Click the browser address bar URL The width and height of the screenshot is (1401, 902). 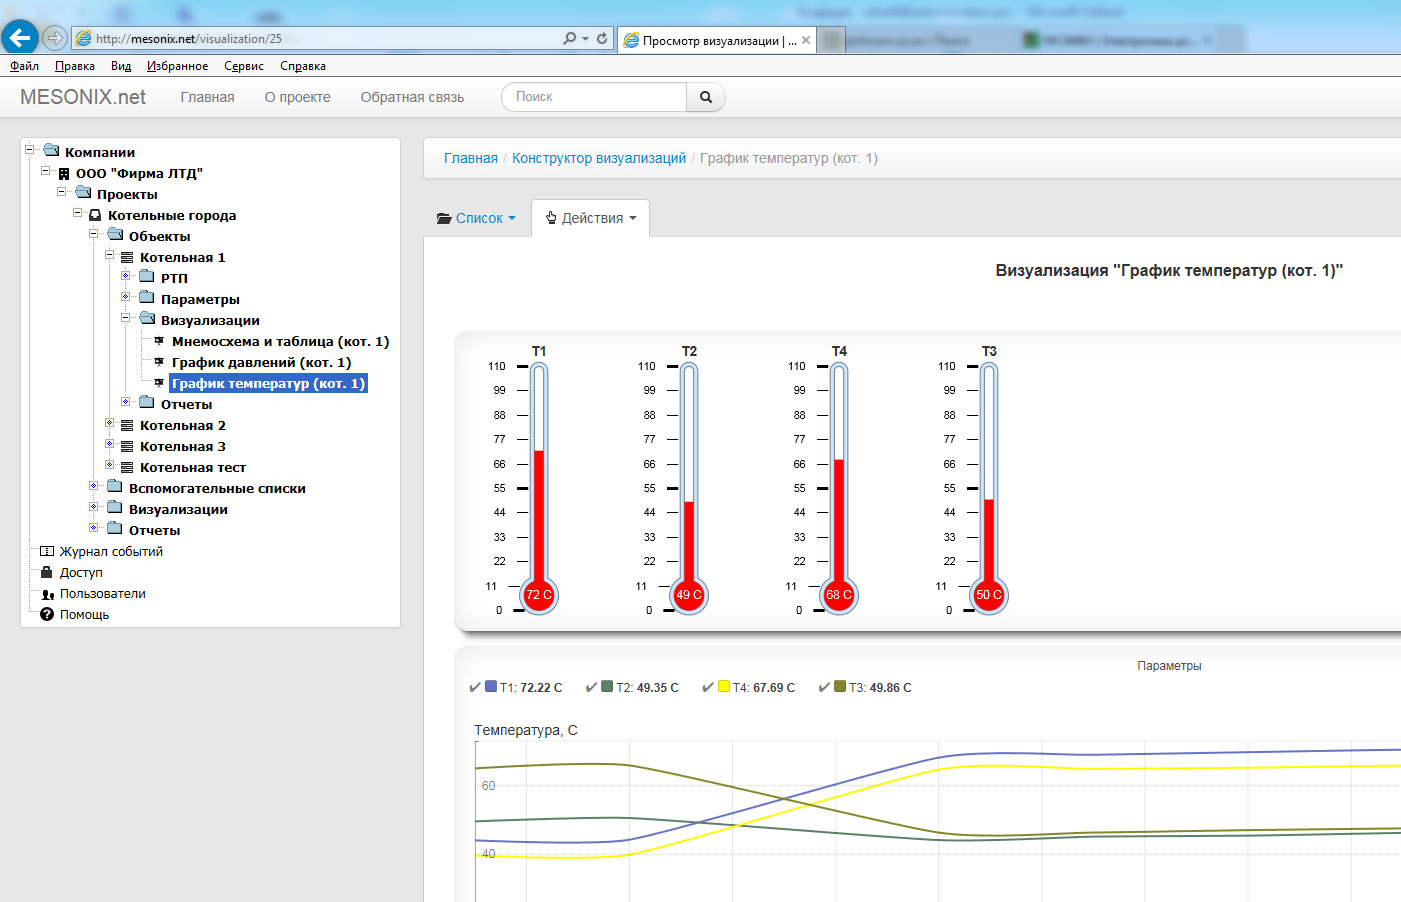[189, 39]
